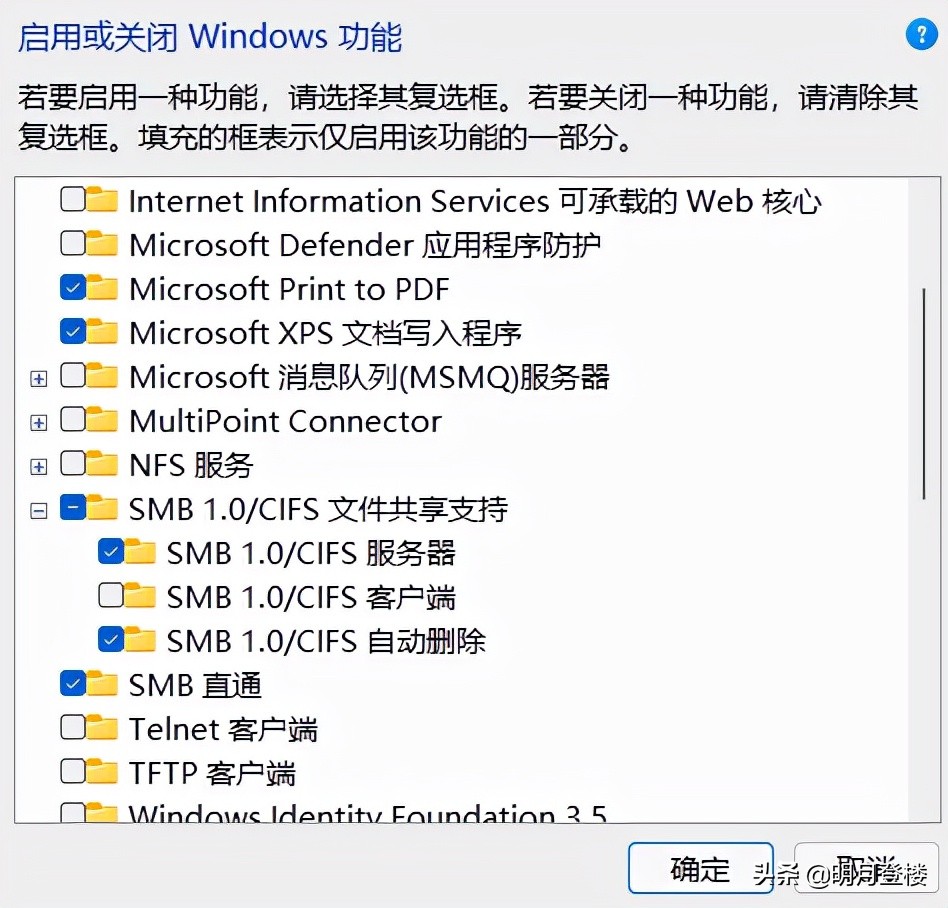Click the folder icon next to TFTP 客户端
The height and width of the screenshot is (908, 948).
point(100,772)
